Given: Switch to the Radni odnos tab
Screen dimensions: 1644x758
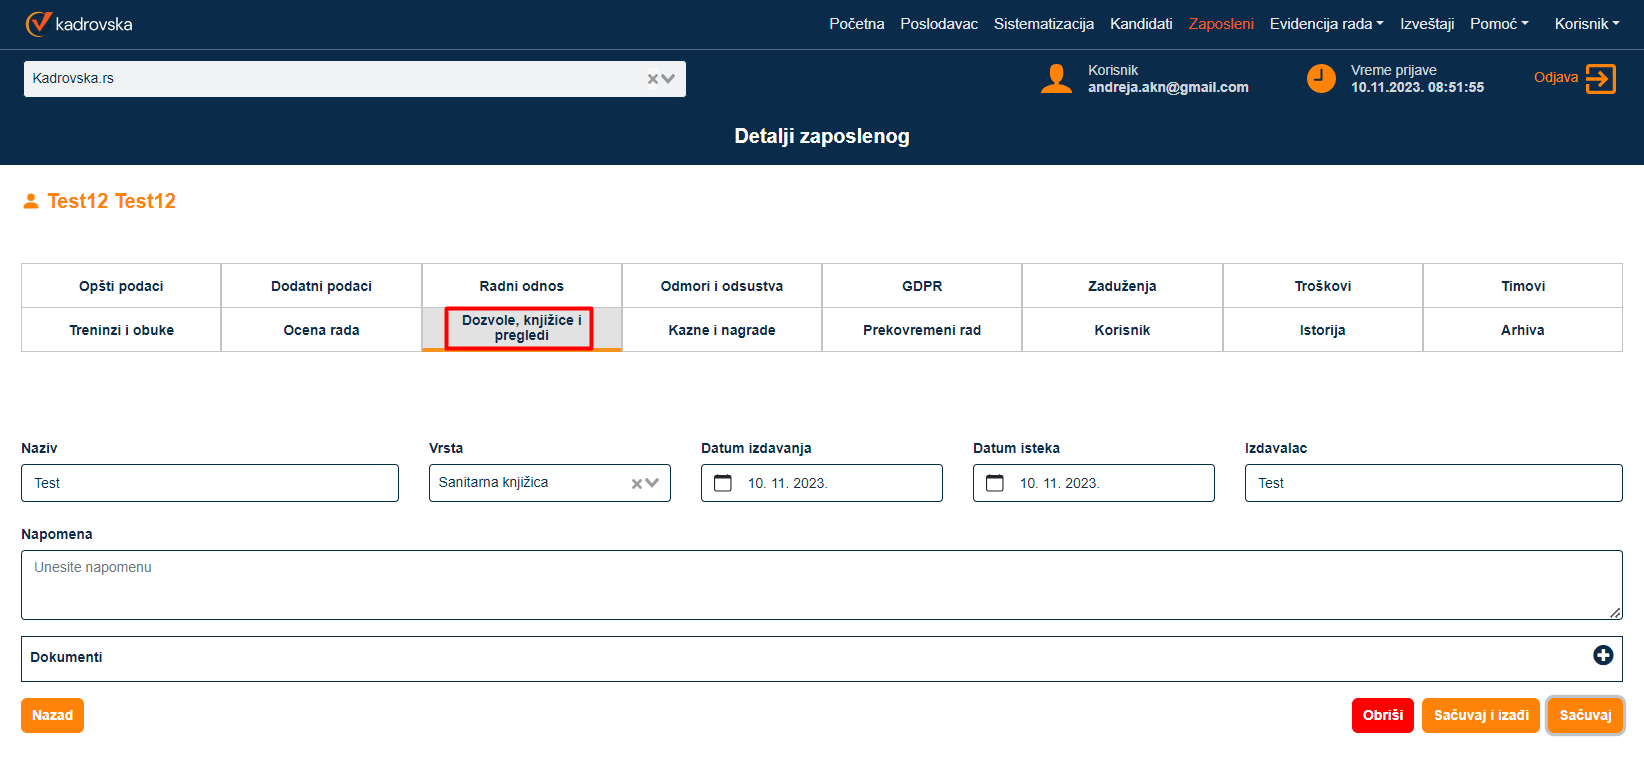Looking at the screenshot, I should [x=521, y=286].
